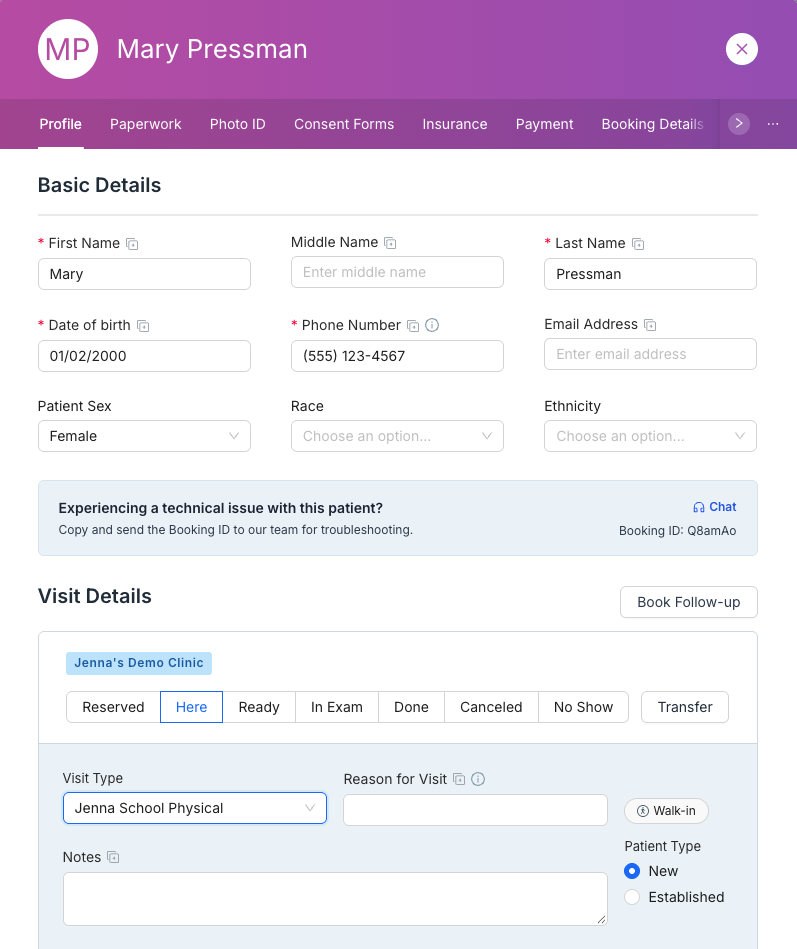797x949 pixels.
Task: Click the Middle Name input field
Action: pyautogui.click(x=397, y=272)
